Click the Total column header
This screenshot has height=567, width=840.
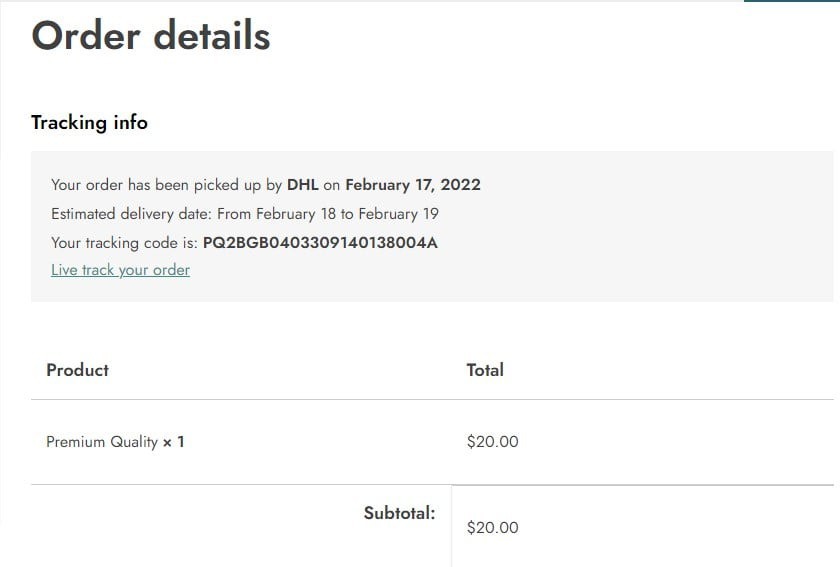[485, 370]
